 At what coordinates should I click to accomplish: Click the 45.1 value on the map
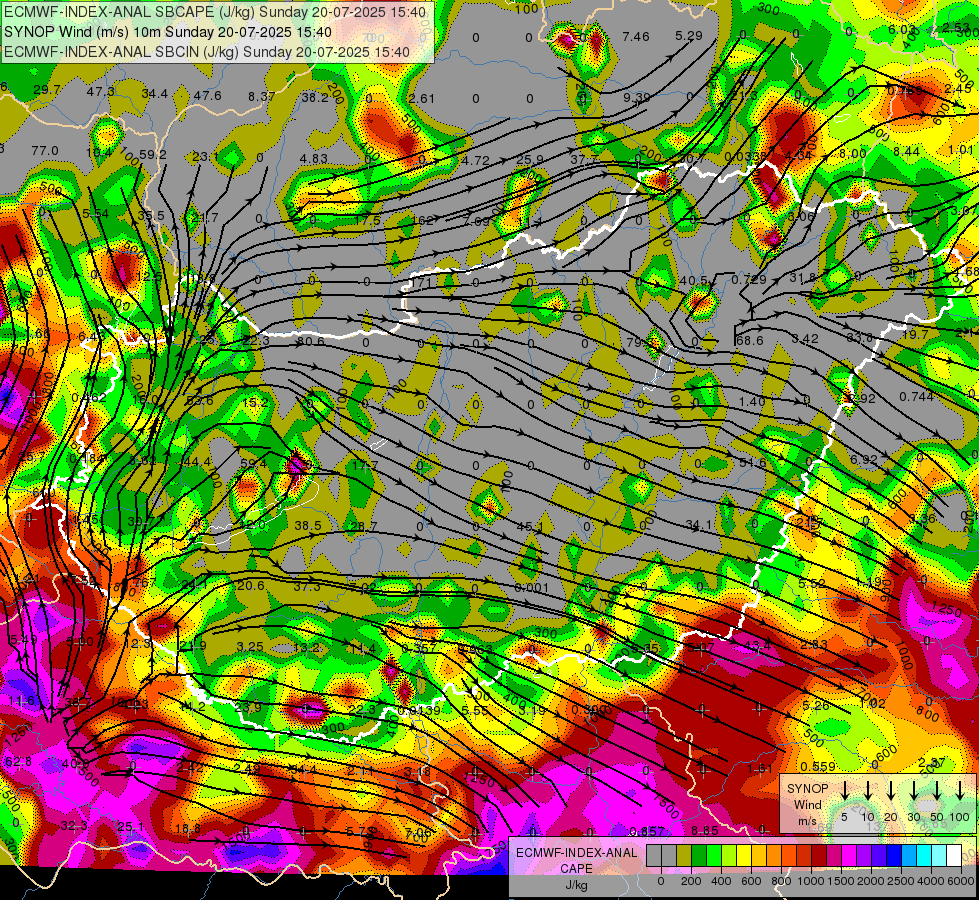(530, 528)
